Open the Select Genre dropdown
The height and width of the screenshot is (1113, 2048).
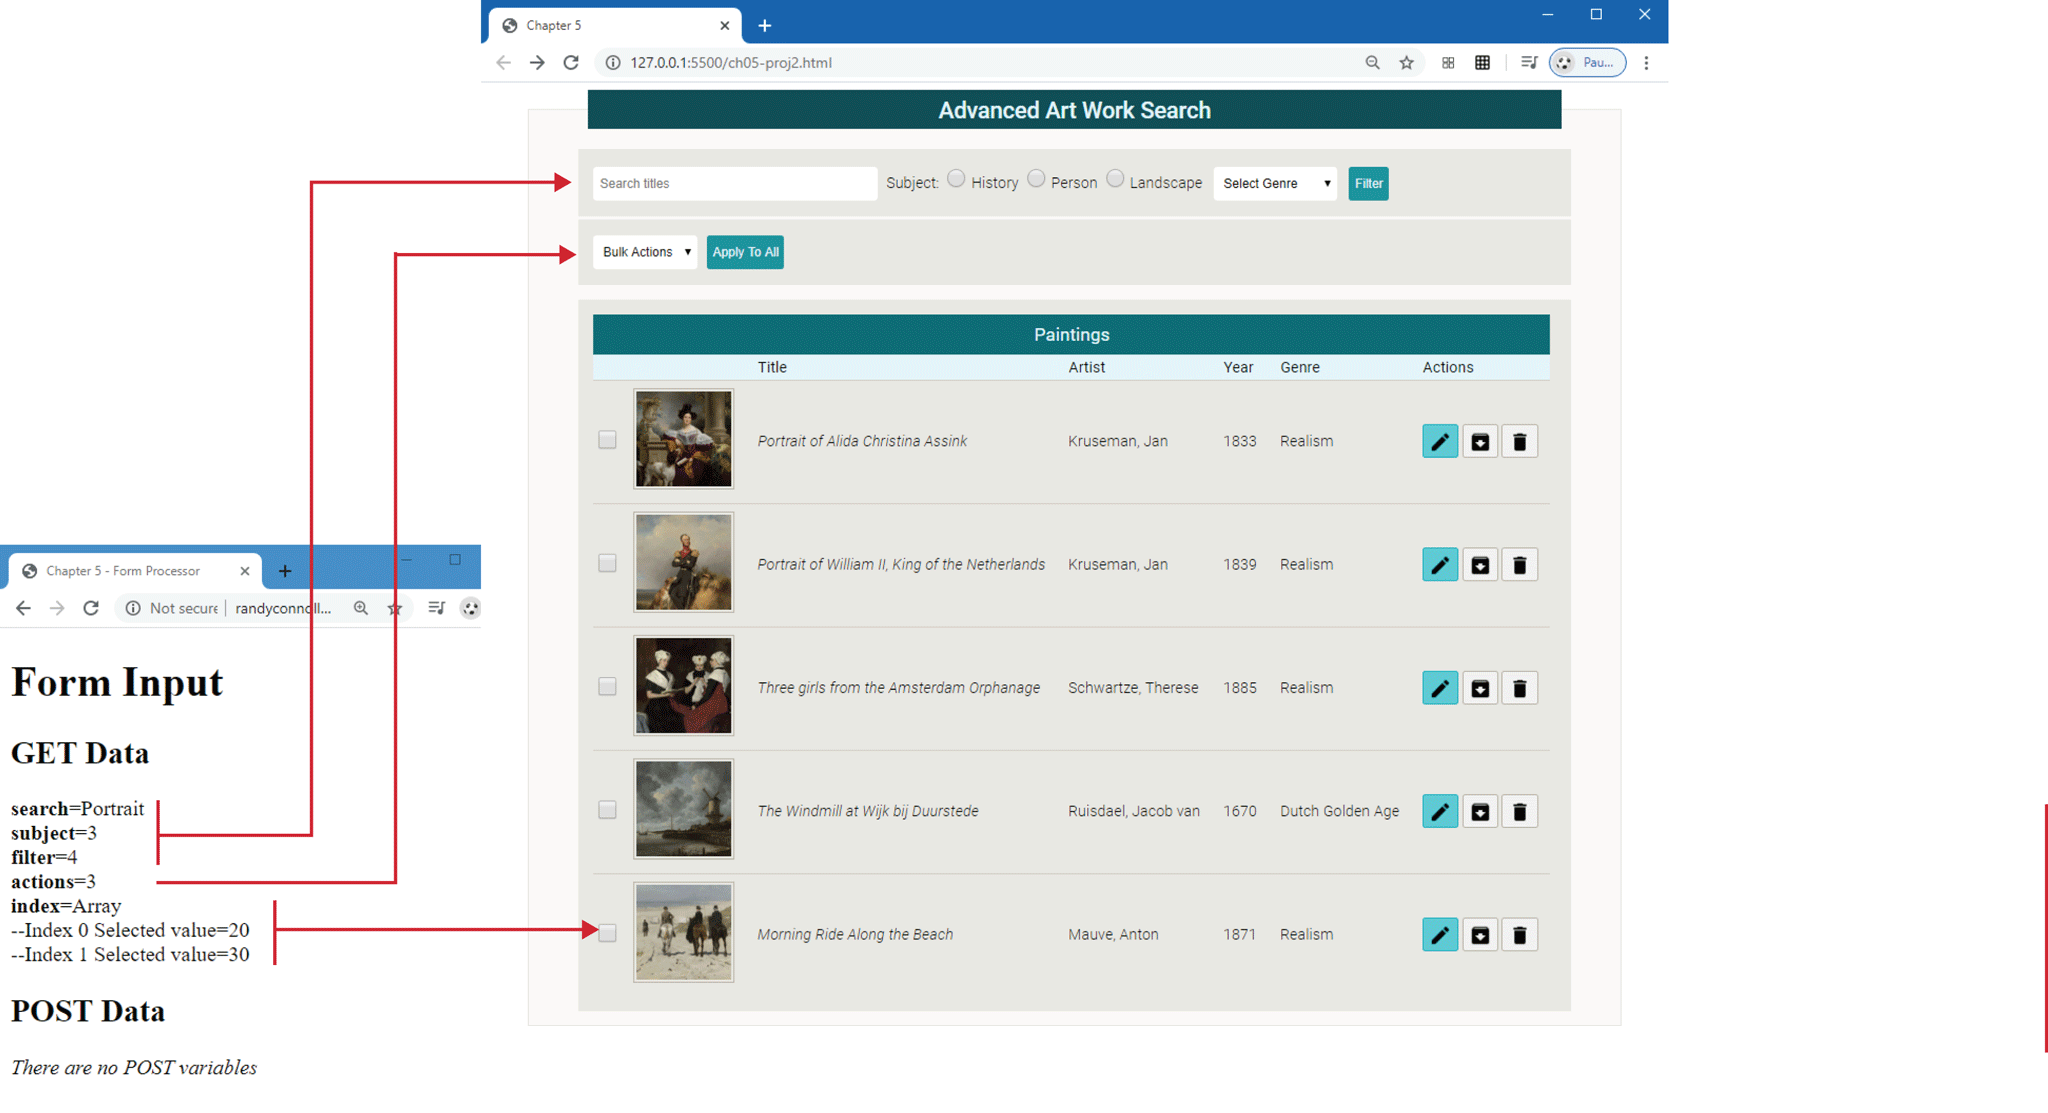1275,183
